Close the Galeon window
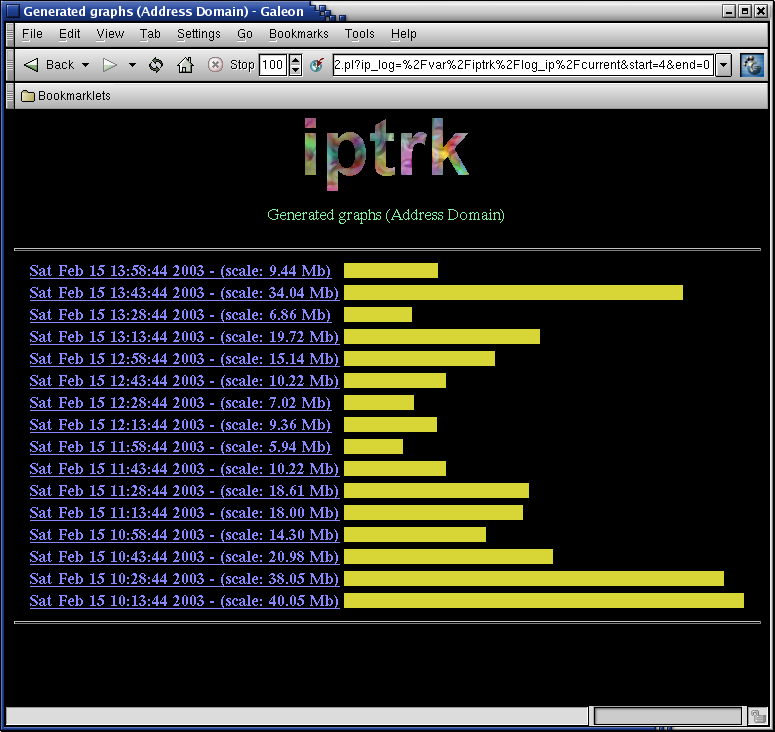This screenshot has width=775, height=732. tap(761, 11)
